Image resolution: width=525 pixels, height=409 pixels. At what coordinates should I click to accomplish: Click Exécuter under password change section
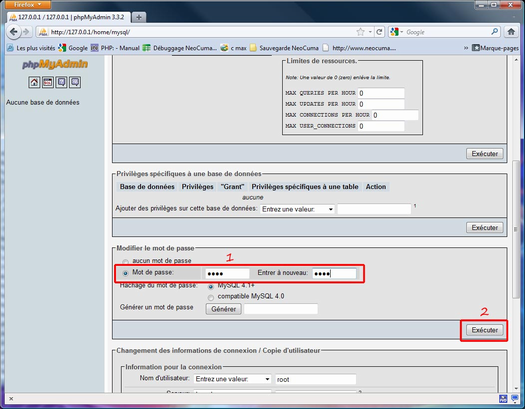484,330
